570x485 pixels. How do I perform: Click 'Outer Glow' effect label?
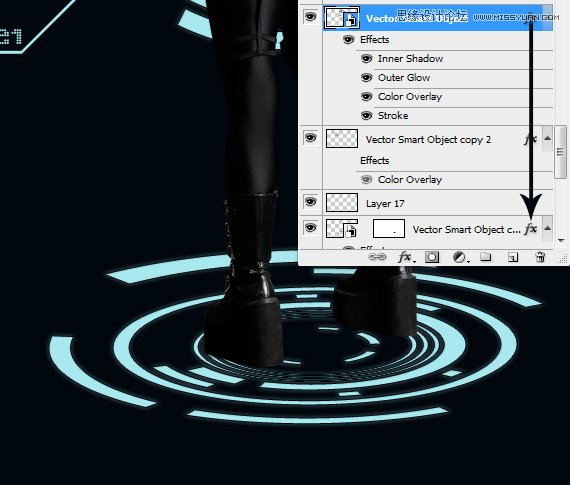[x=404, y=77]
